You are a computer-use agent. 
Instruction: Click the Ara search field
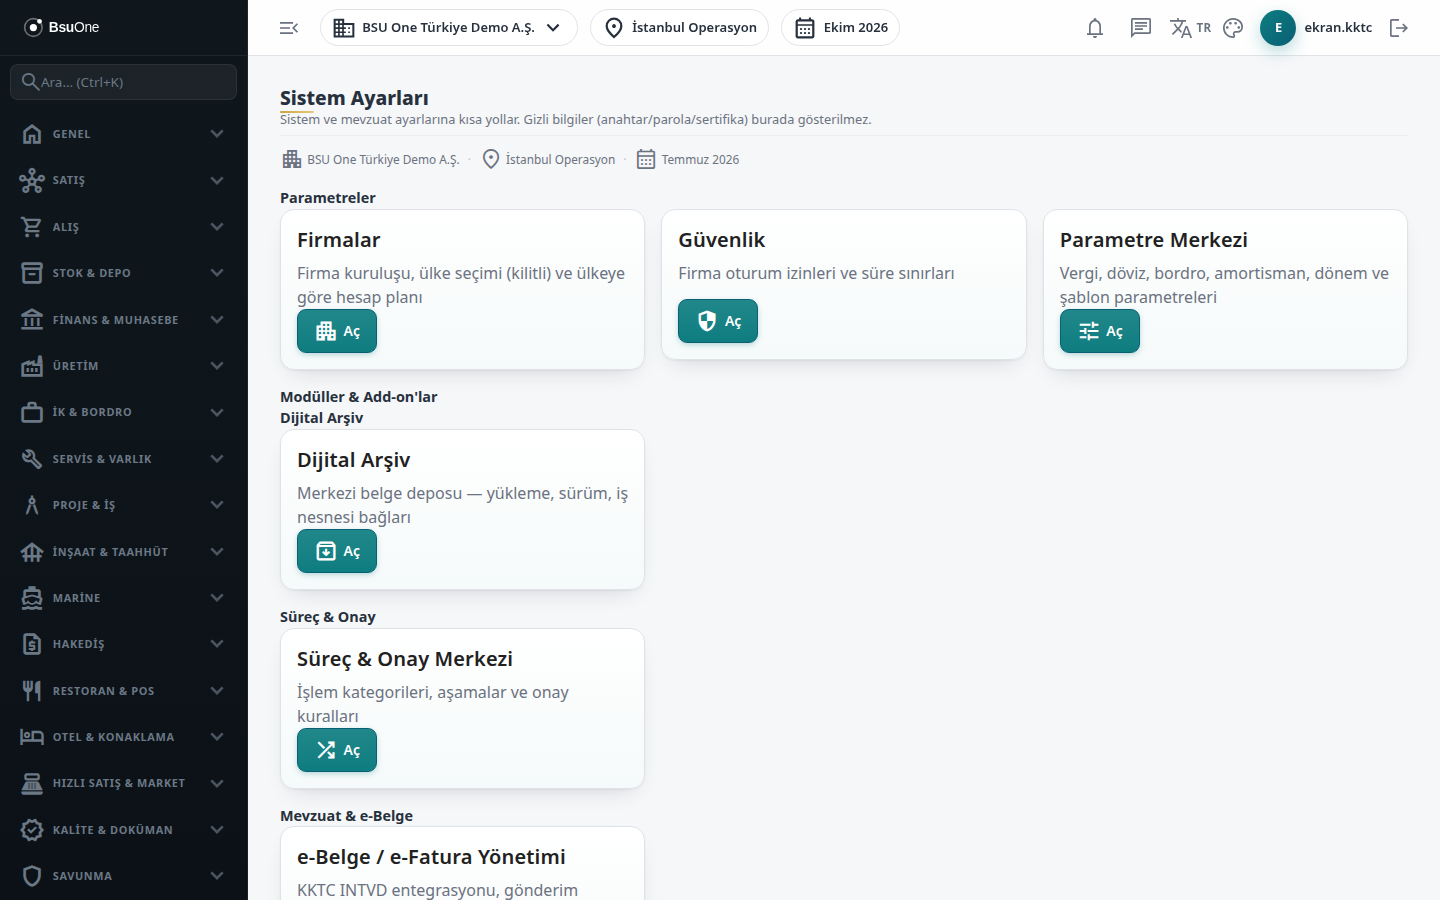pos(124,82)
